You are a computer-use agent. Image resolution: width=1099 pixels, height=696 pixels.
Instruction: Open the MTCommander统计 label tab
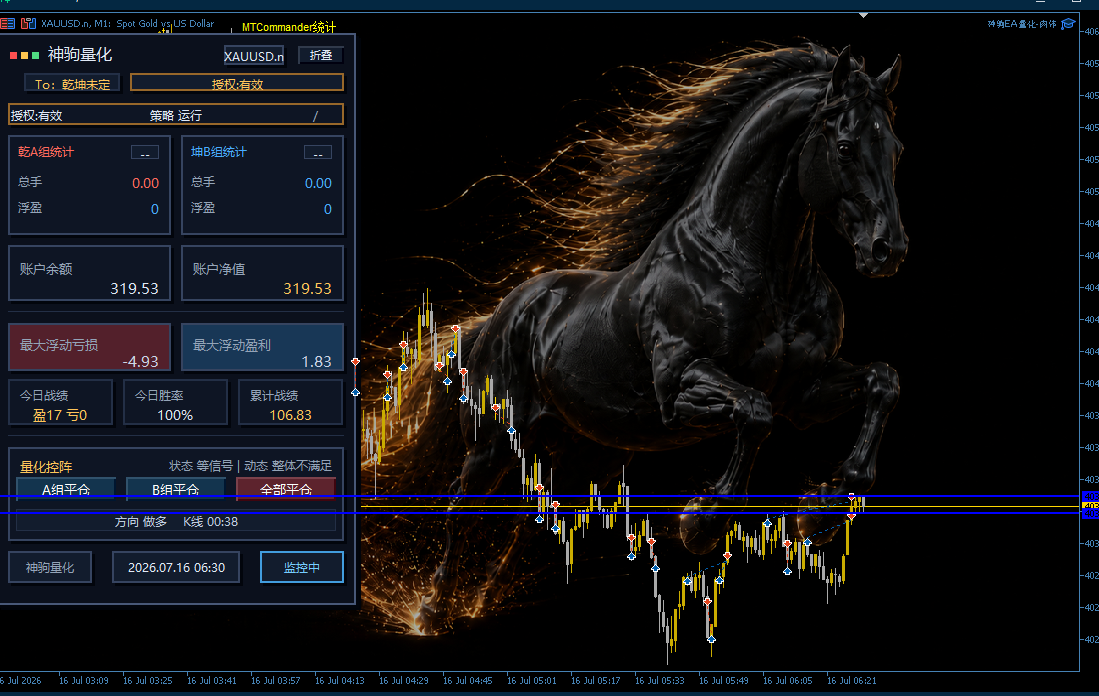click(289, 27)
